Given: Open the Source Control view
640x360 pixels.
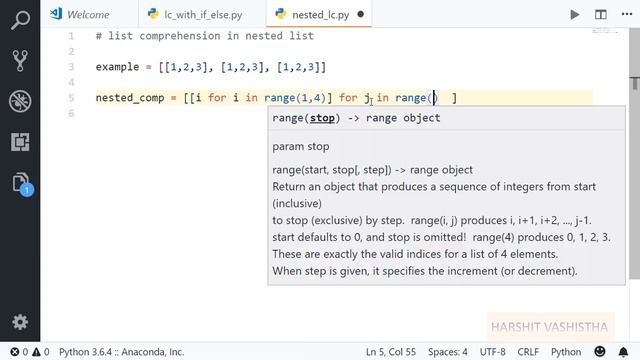Looking at the screenshot, I should coord(20,60).
